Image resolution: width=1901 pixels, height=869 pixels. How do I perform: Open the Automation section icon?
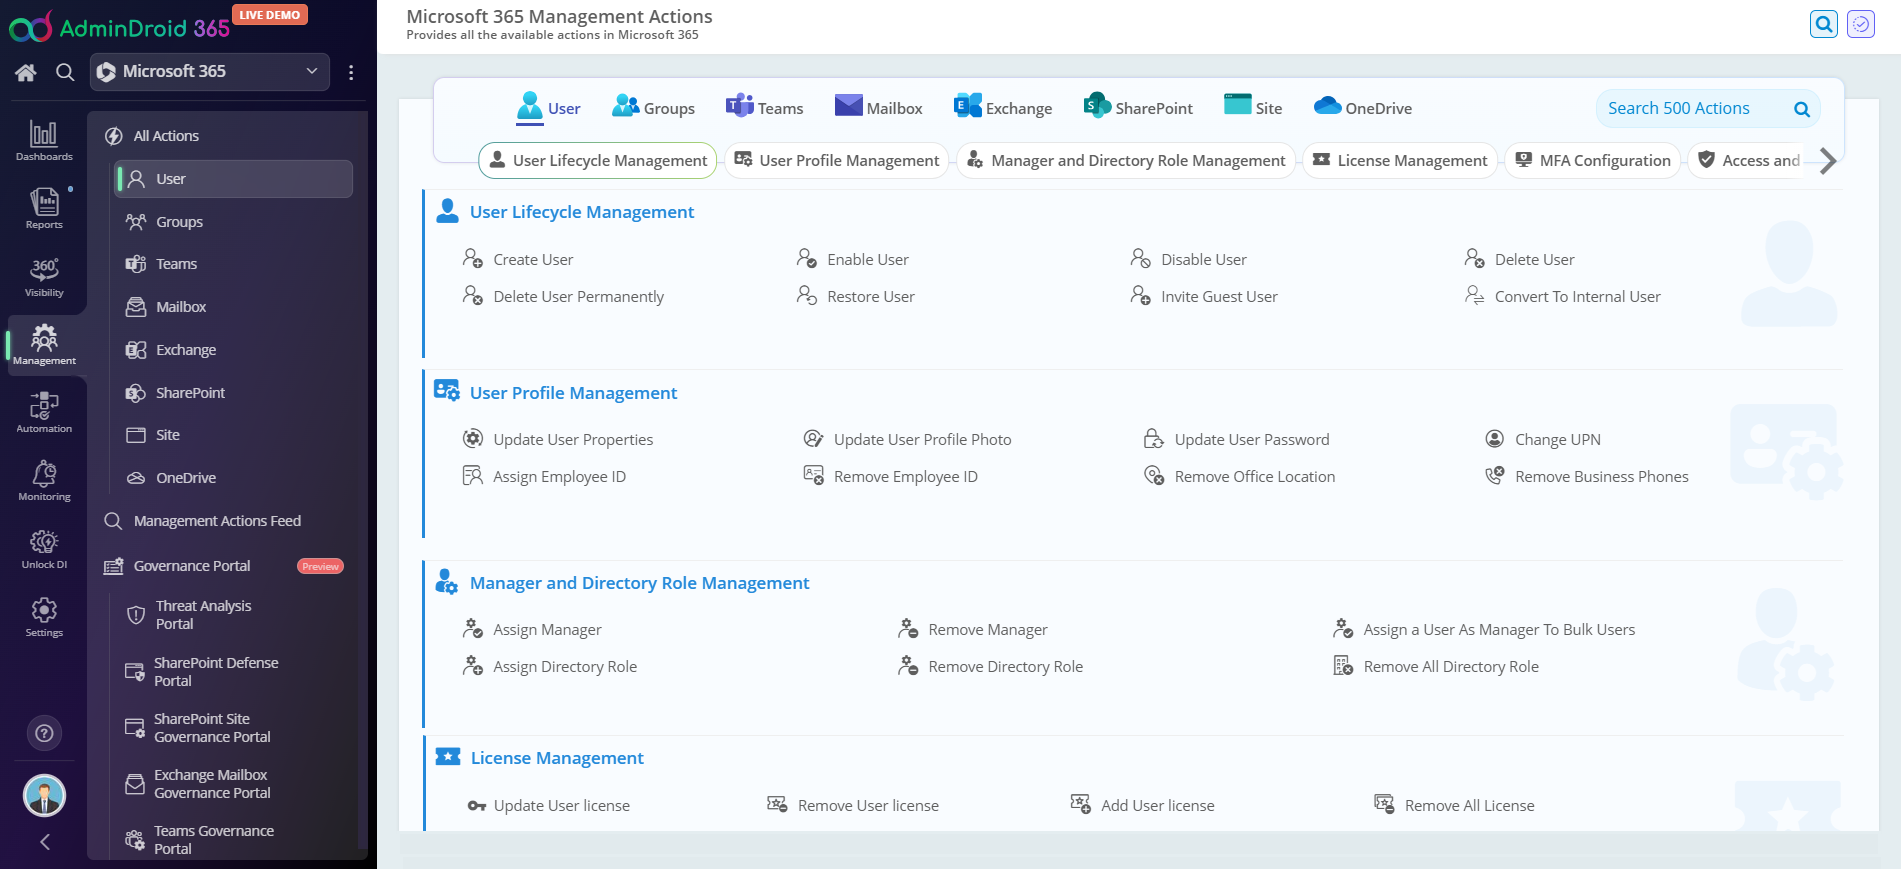click(44, 412)
